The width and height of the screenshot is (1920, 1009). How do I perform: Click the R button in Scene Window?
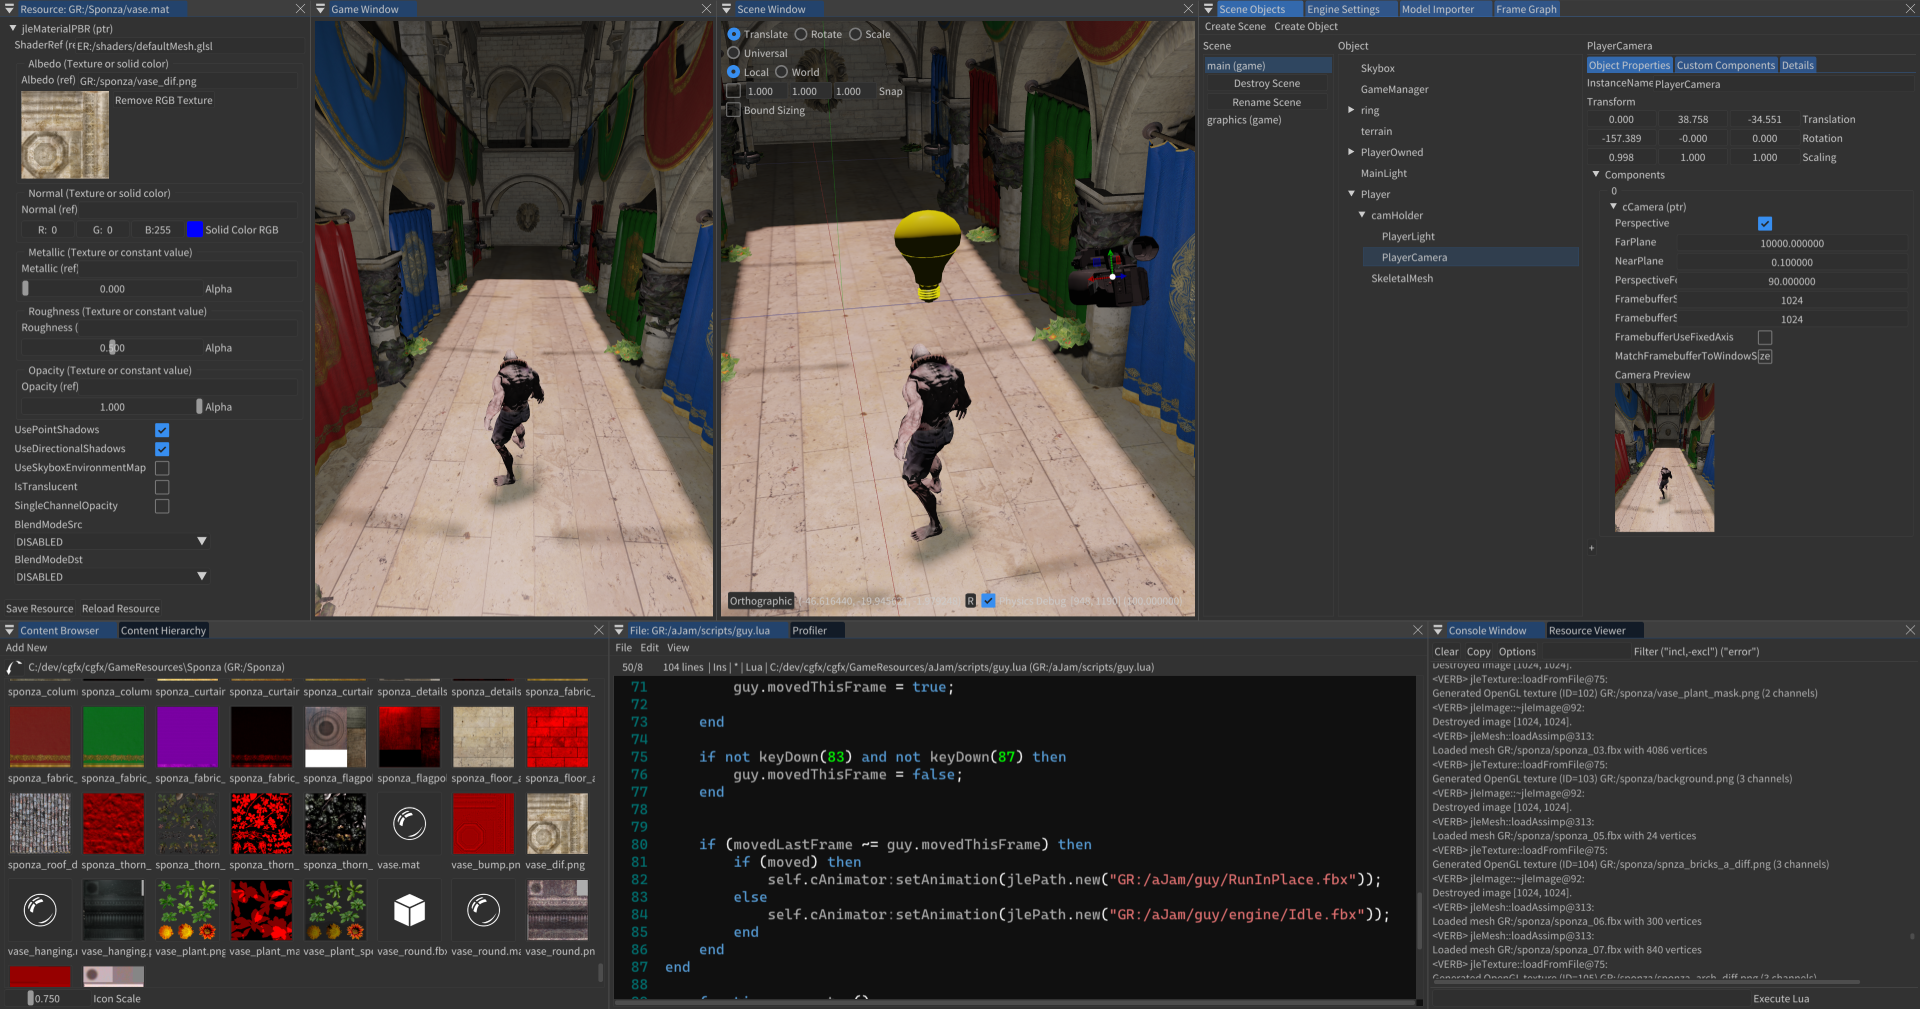click(970, 601)
